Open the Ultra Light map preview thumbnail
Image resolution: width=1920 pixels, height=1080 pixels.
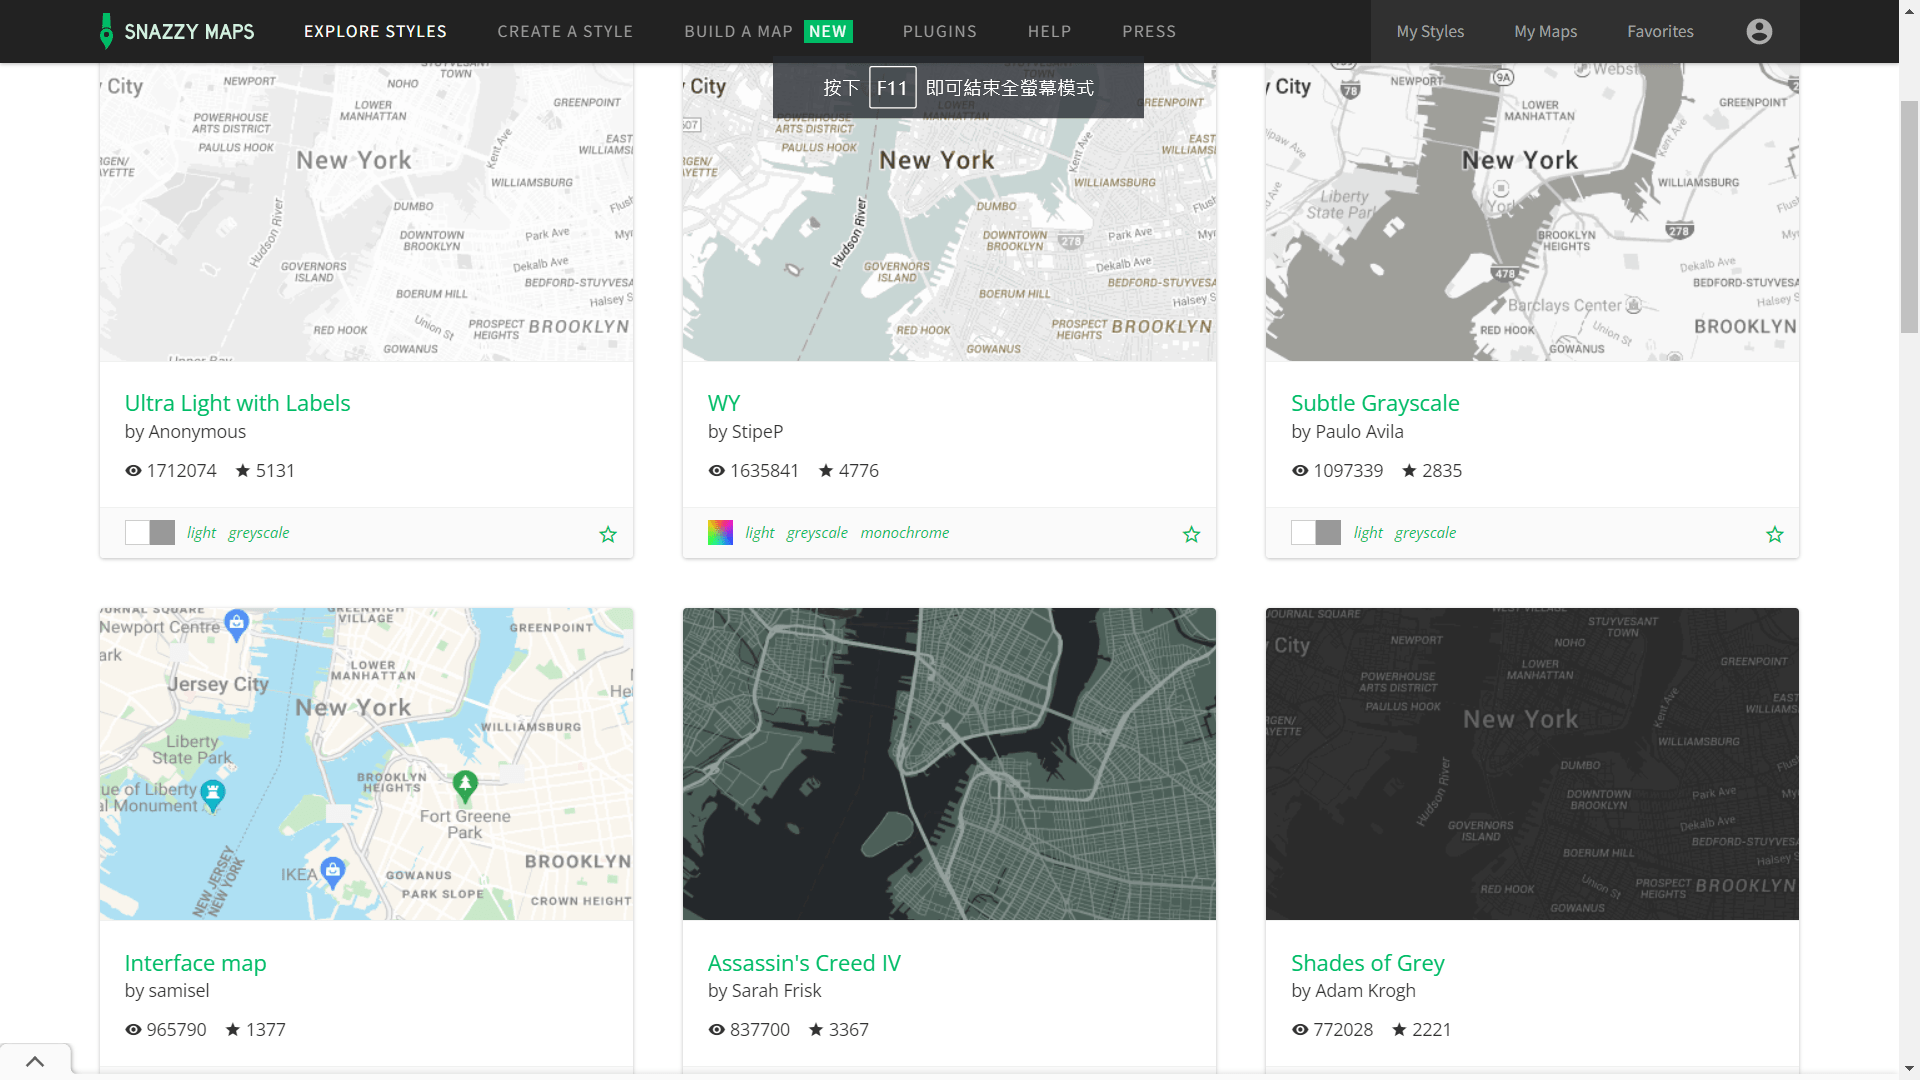point(366,212)
